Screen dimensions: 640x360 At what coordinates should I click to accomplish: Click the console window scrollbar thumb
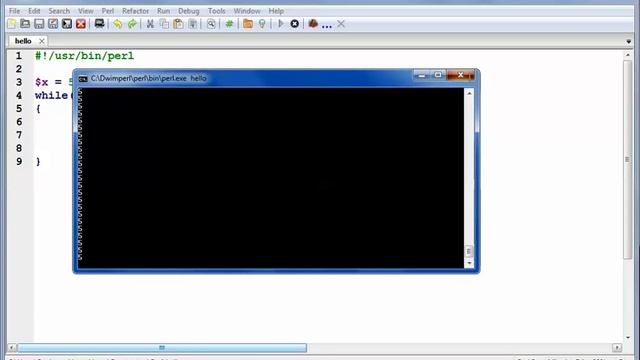[x=469, y=251]
